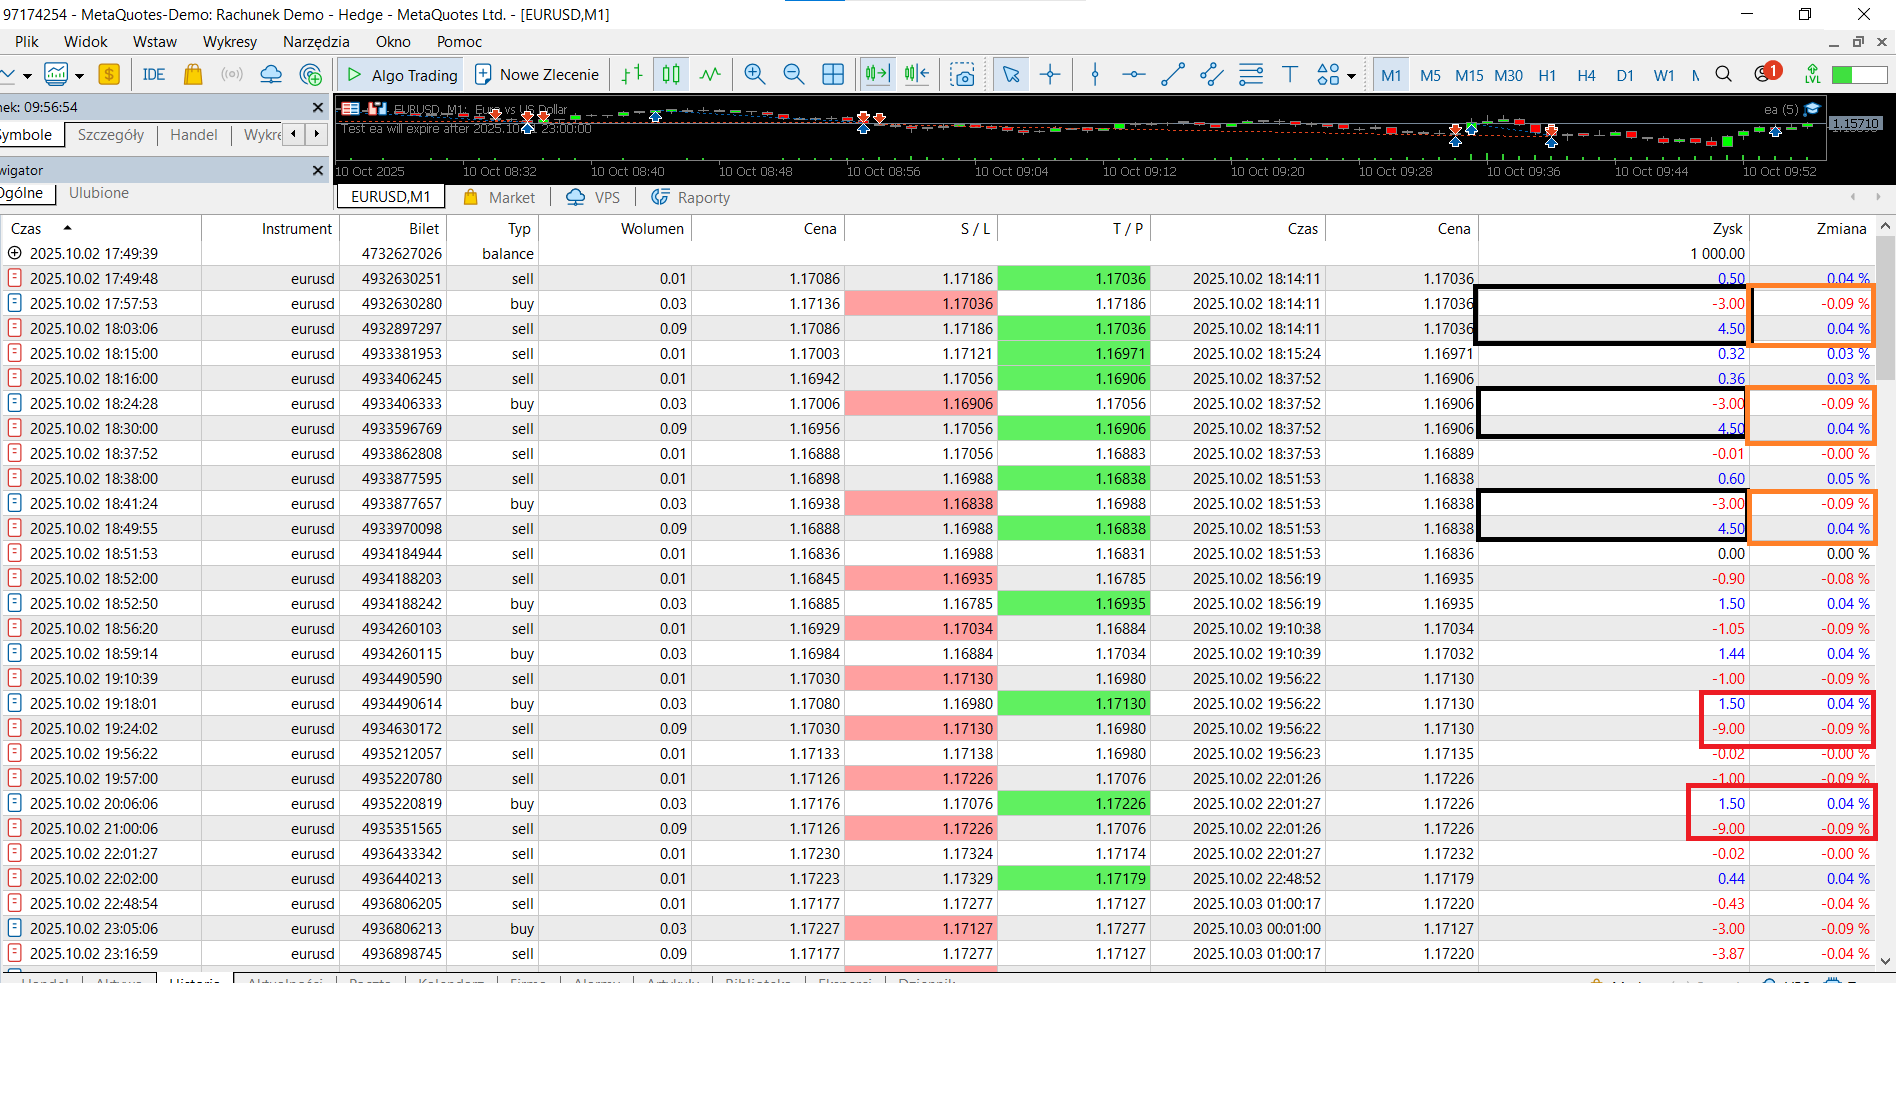Sort by the Wolumen column header

[x=652, y=229]
